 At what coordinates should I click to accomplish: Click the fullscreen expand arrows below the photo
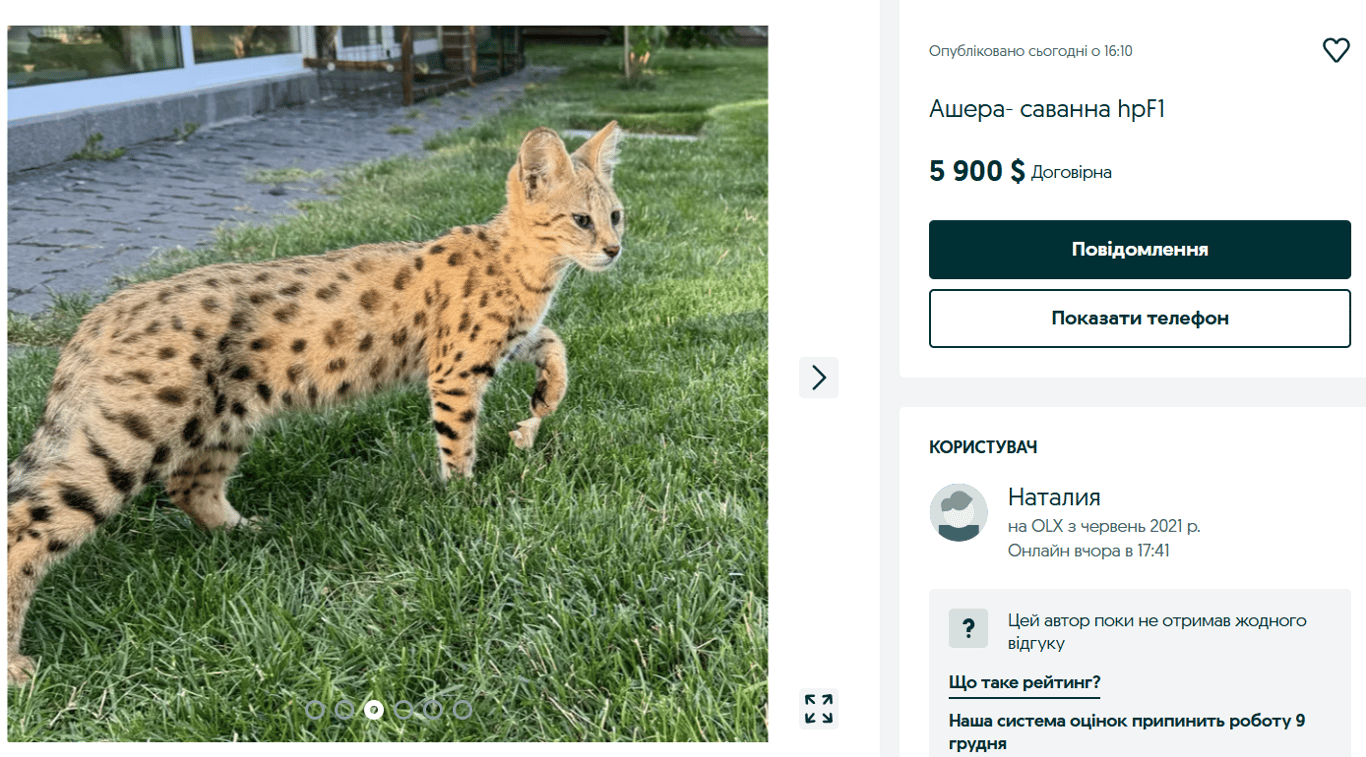(x=818, y=710)
